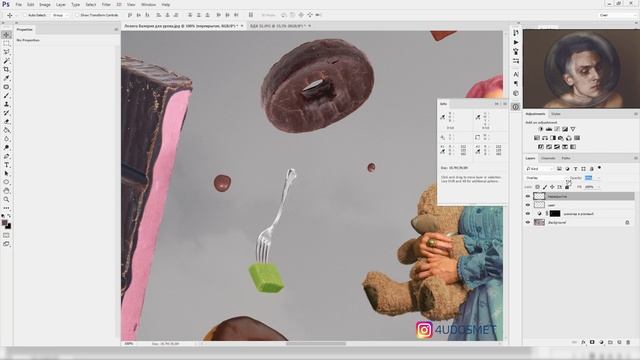
Task: Click the foreground color swatch
Action: (4, 222)
